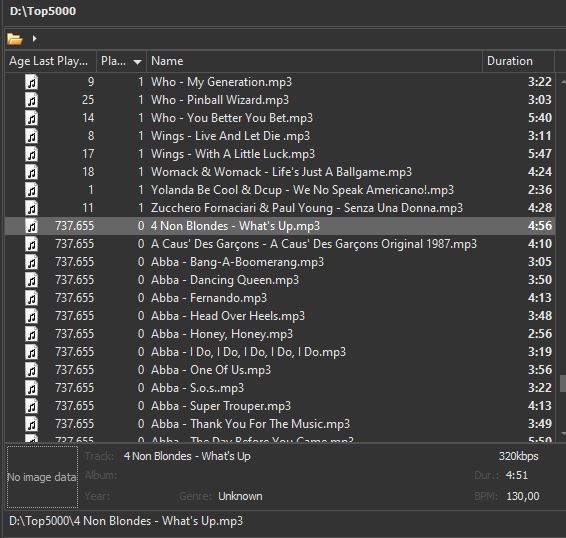Click music icon of Who - Pinball Wizard
This screenshot has height=538, width=566.
pos(31,100)
